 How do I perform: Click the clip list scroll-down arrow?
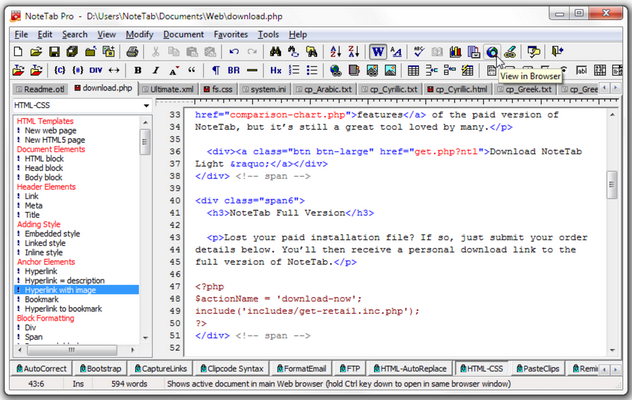tap(146, 338)
